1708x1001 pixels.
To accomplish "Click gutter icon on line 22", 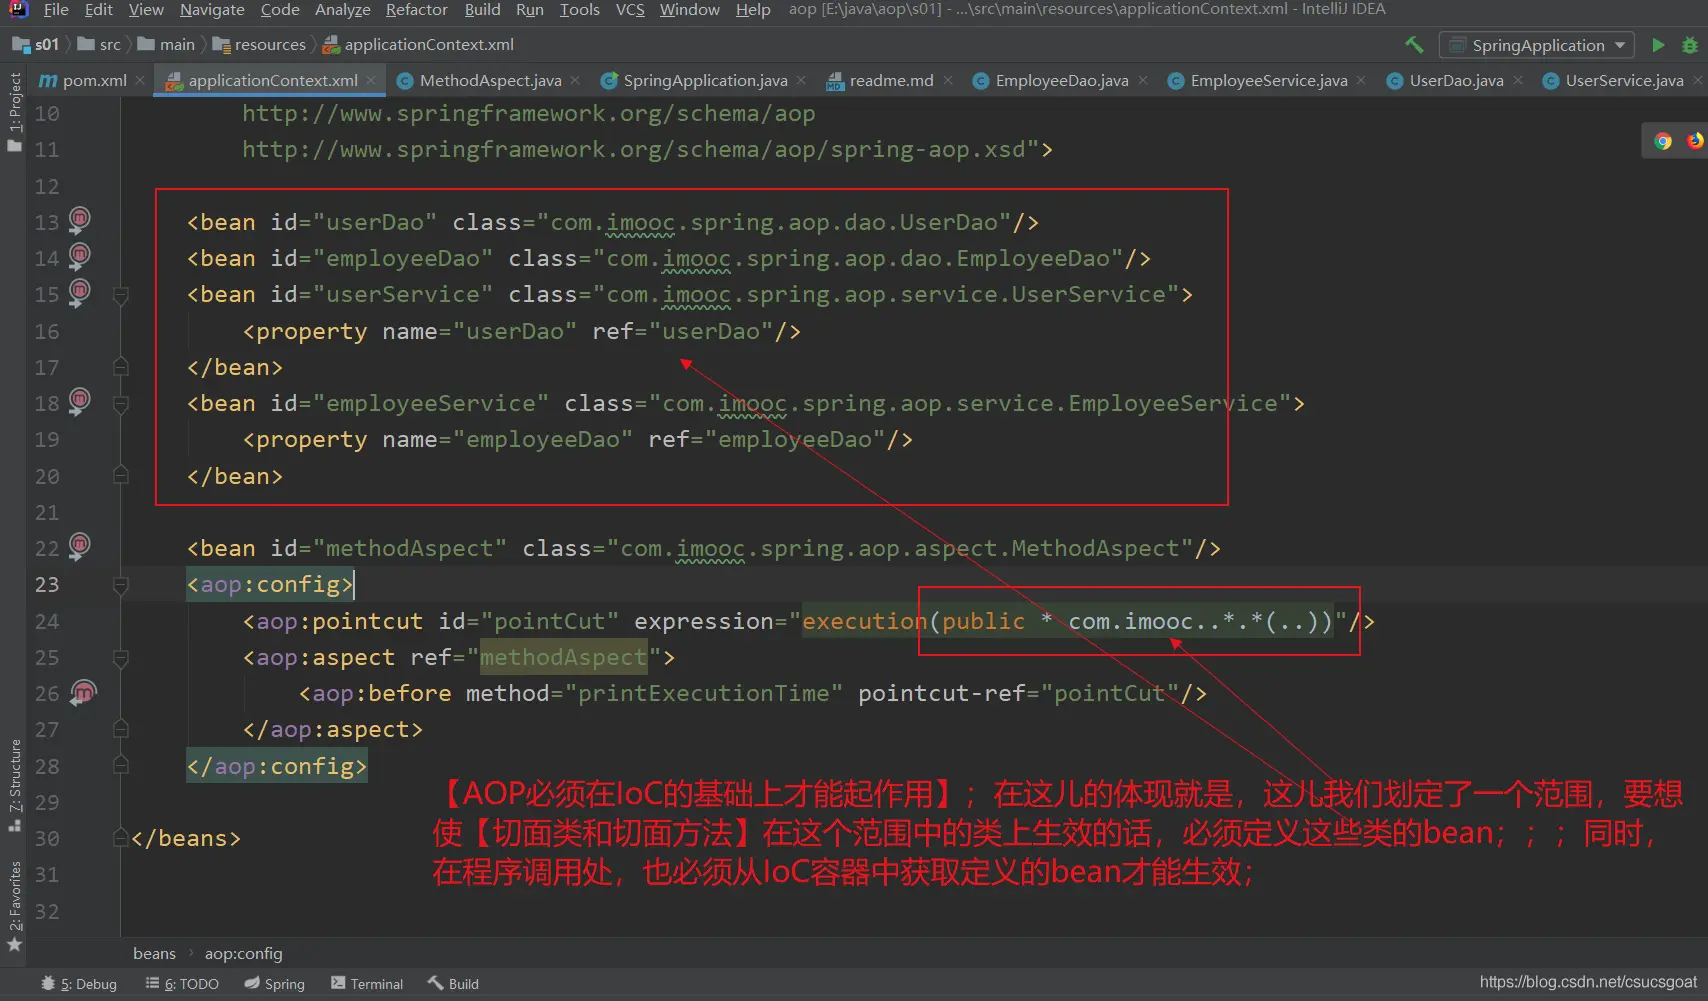I will click(x=79, y=546).
